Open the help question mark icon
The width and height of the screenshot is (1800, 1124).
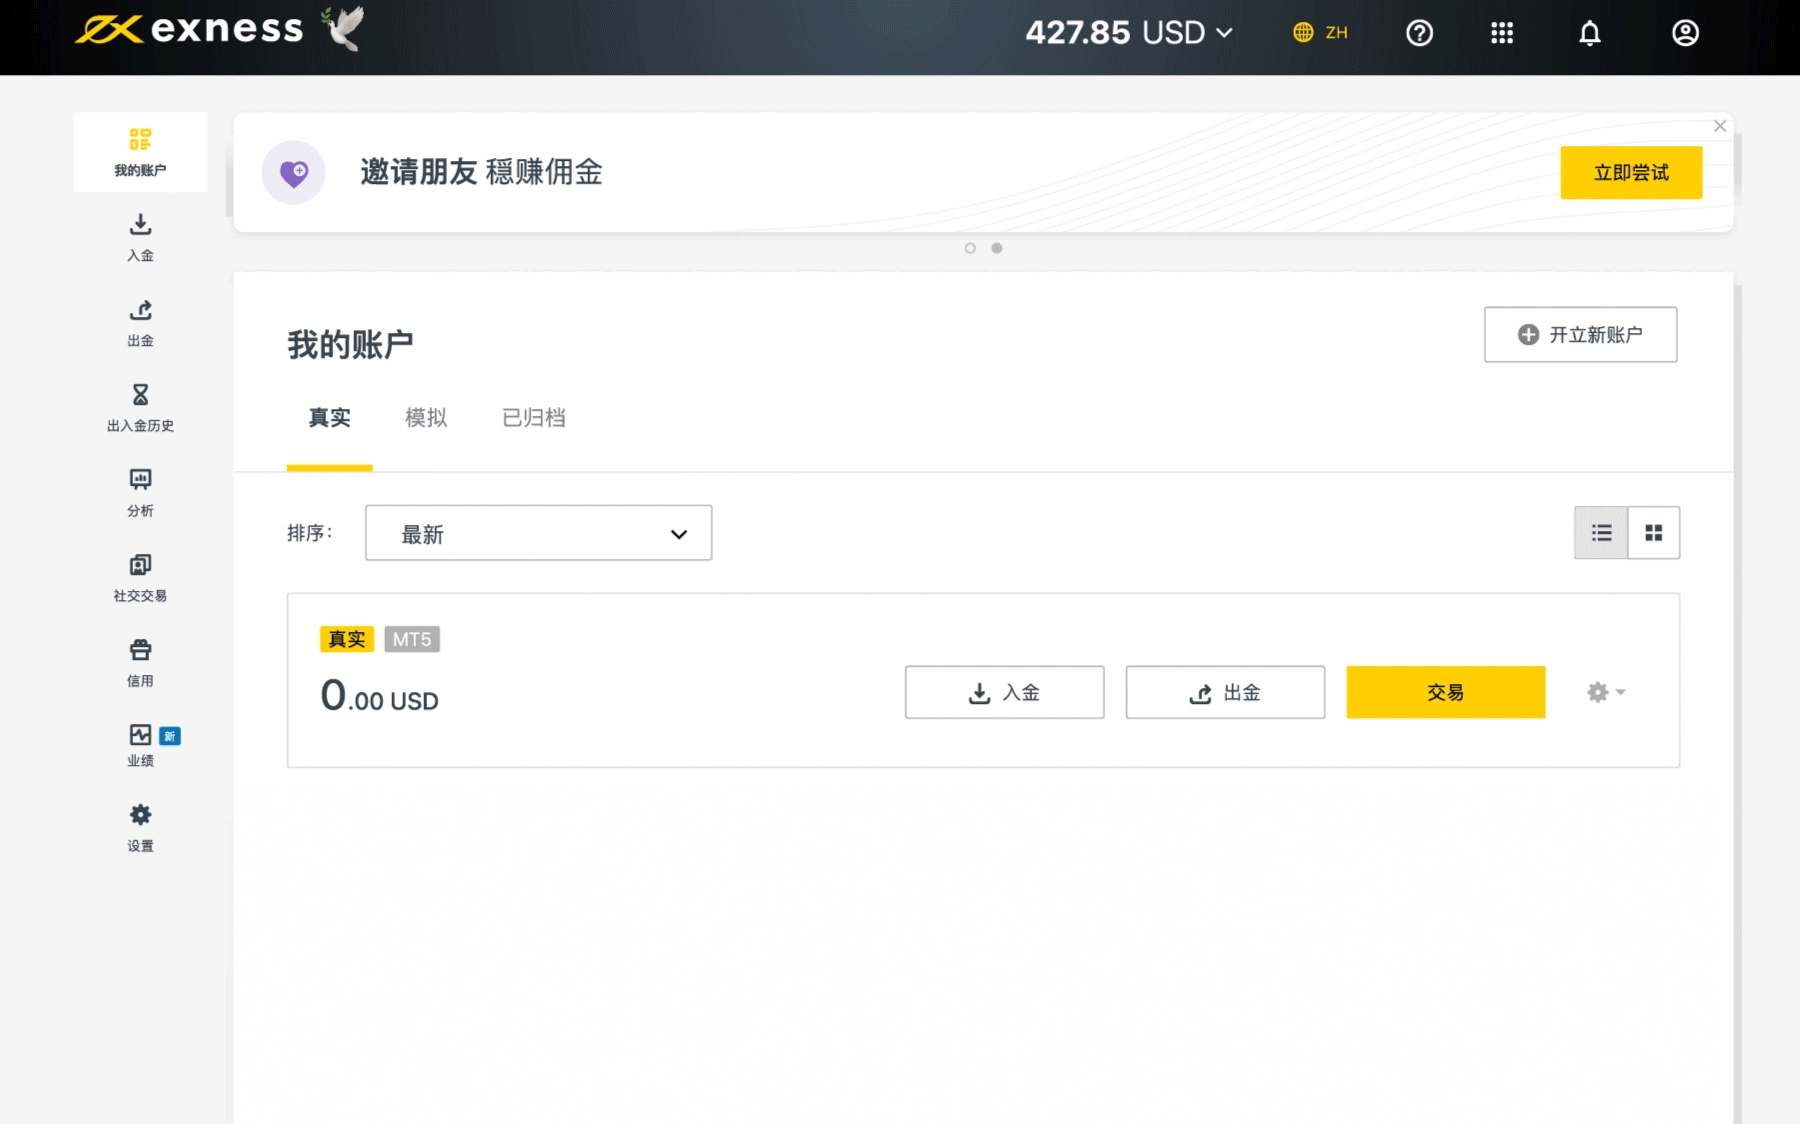(1419, 33)
